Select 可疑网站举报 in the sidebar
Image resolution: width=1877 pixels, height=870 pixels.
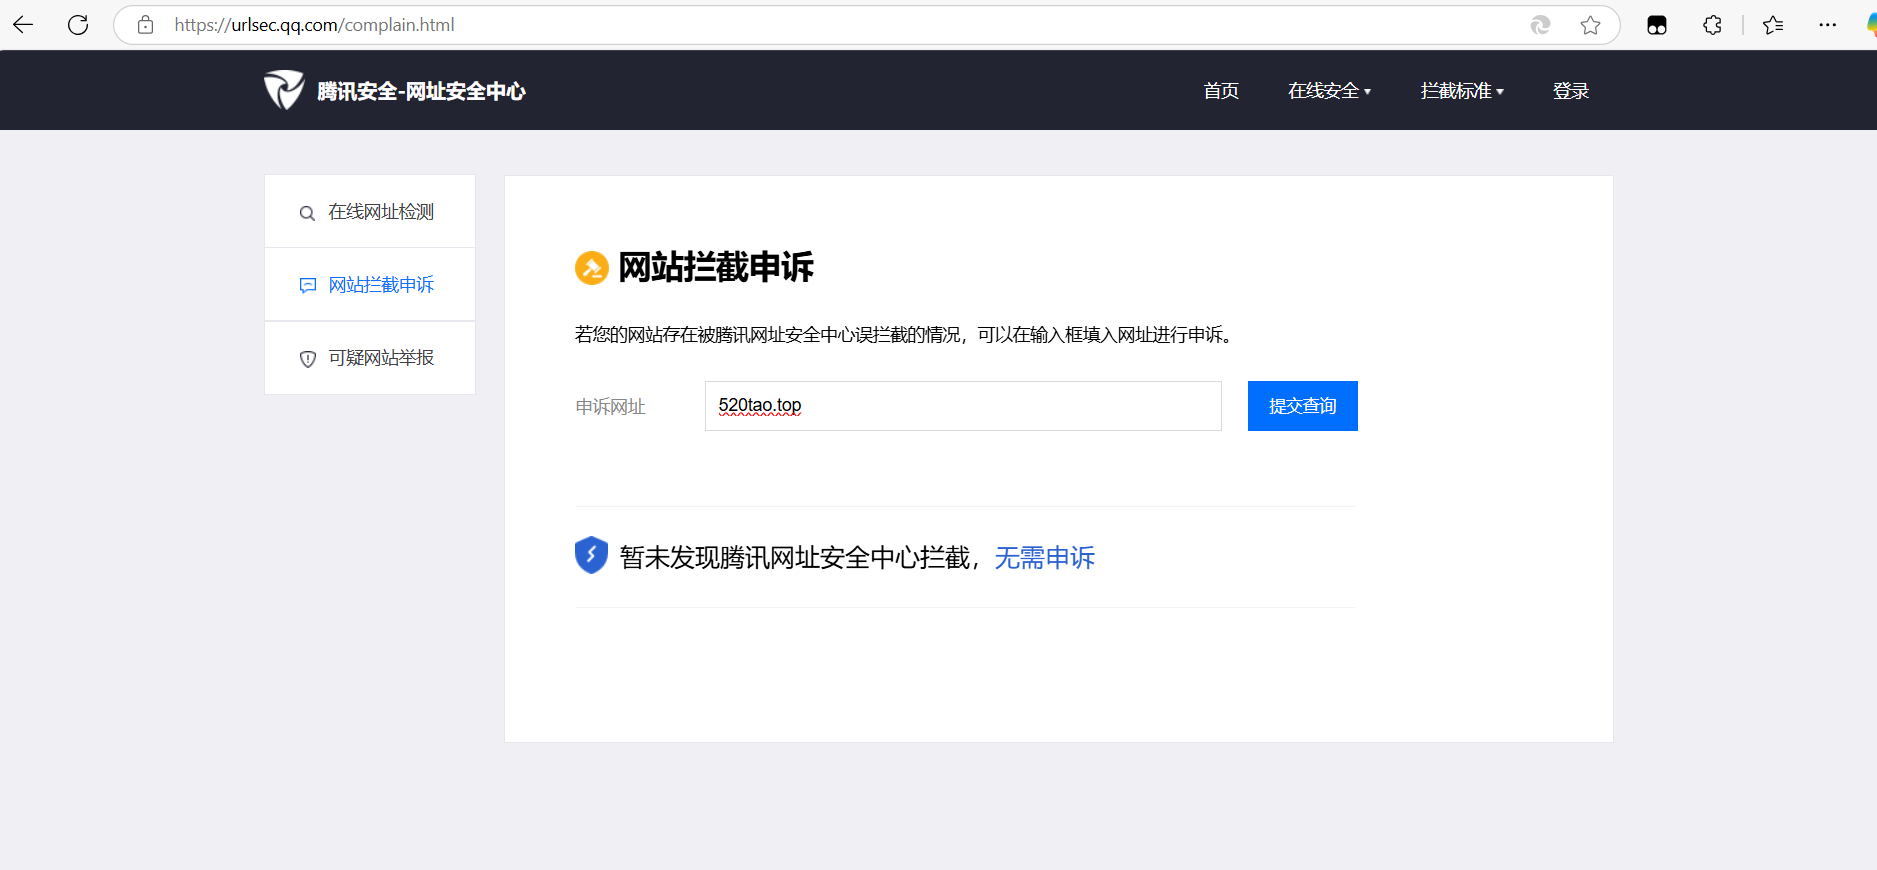pyautogui.click(x=370, y=358)
